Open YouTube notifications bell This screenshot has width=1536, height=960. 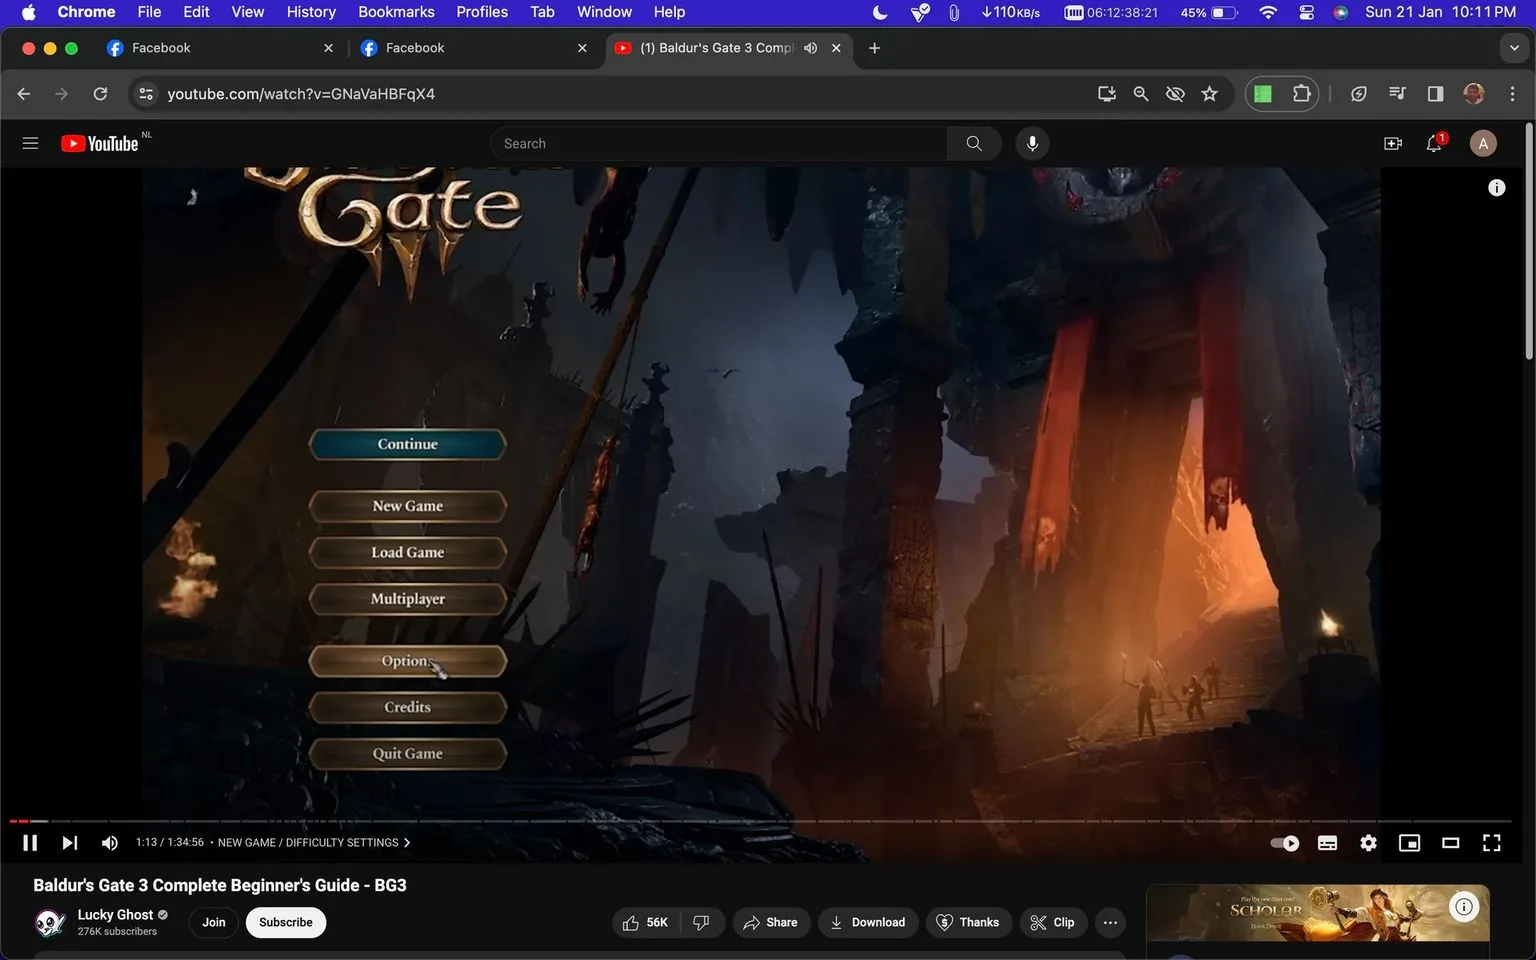tap(1433, 143)
